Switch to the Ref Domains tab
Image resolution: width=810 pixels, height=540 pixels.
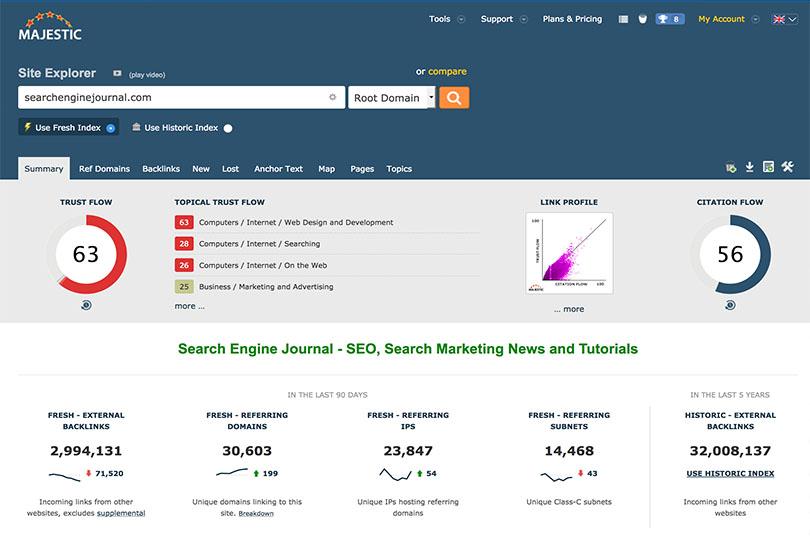tap(105, 169)
